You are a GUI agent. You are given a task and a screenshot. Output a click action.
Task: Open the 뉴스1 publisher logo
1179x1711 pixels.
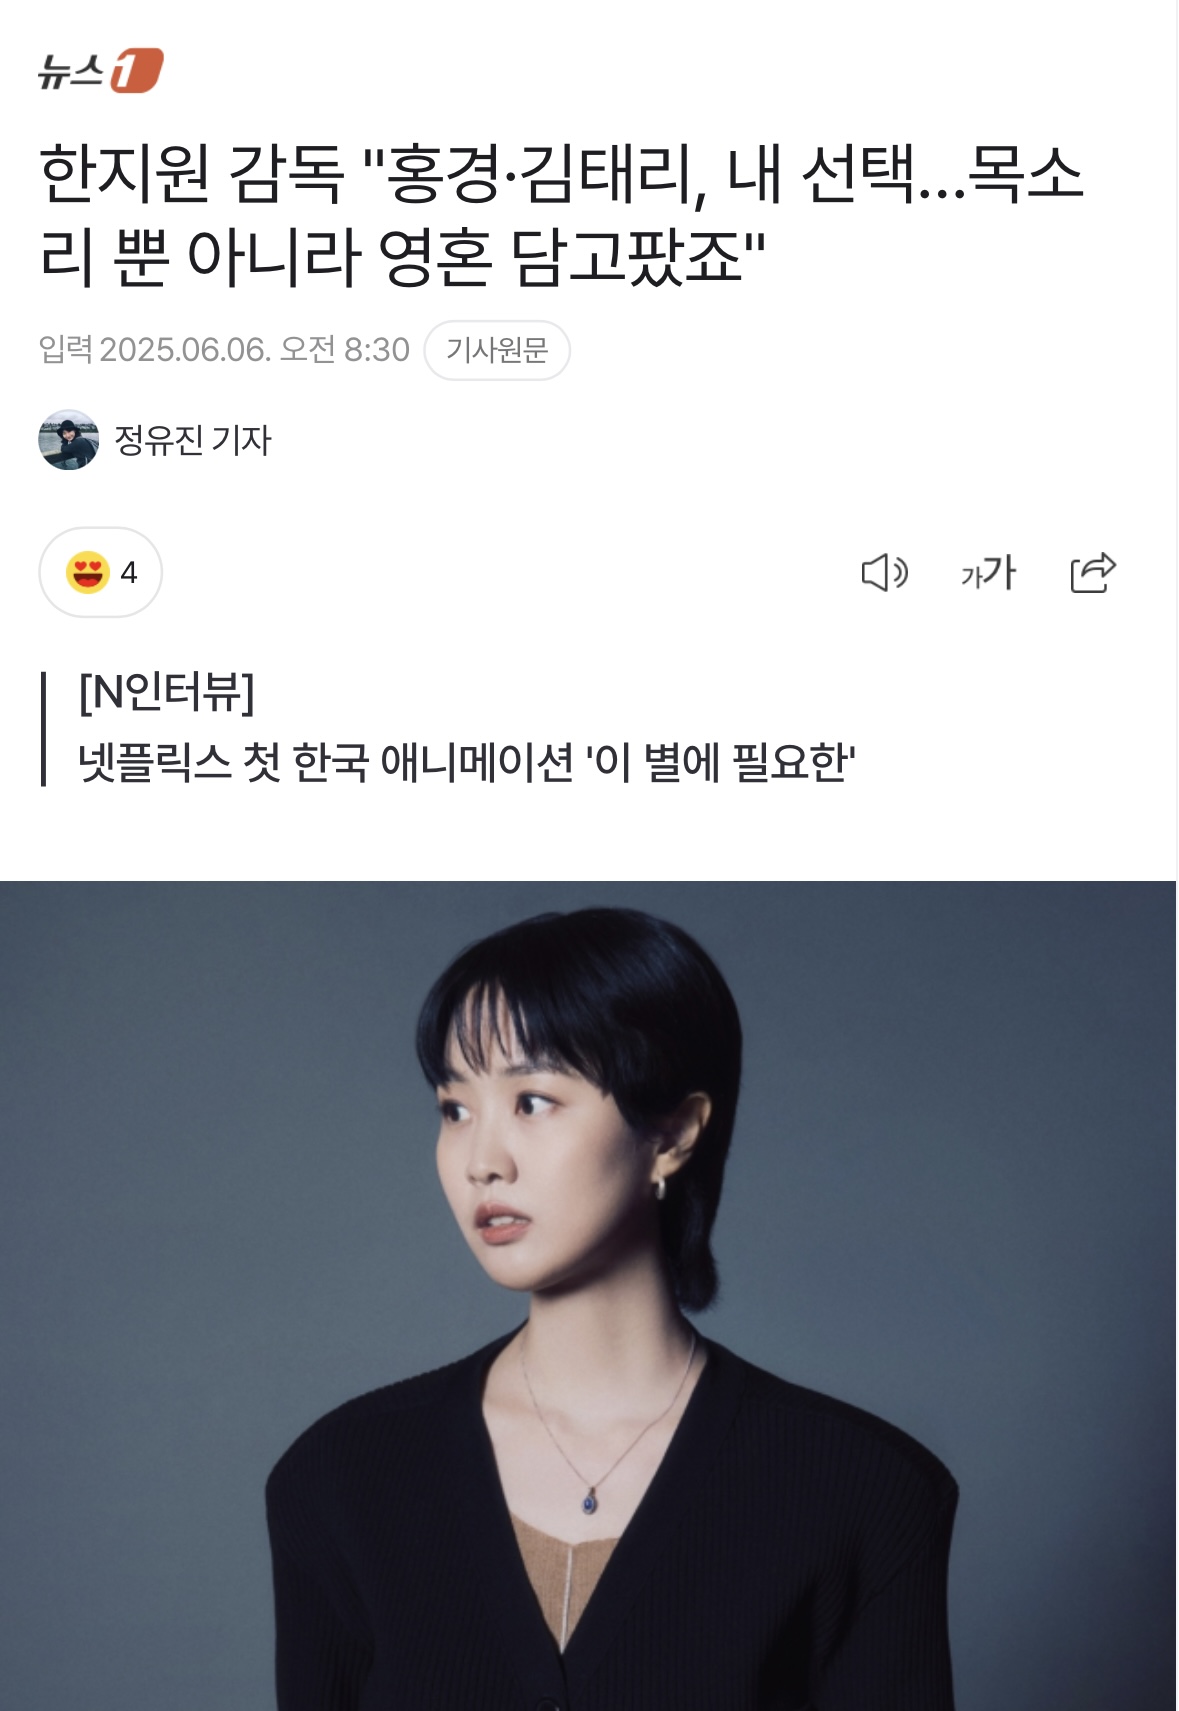[100, 70]
